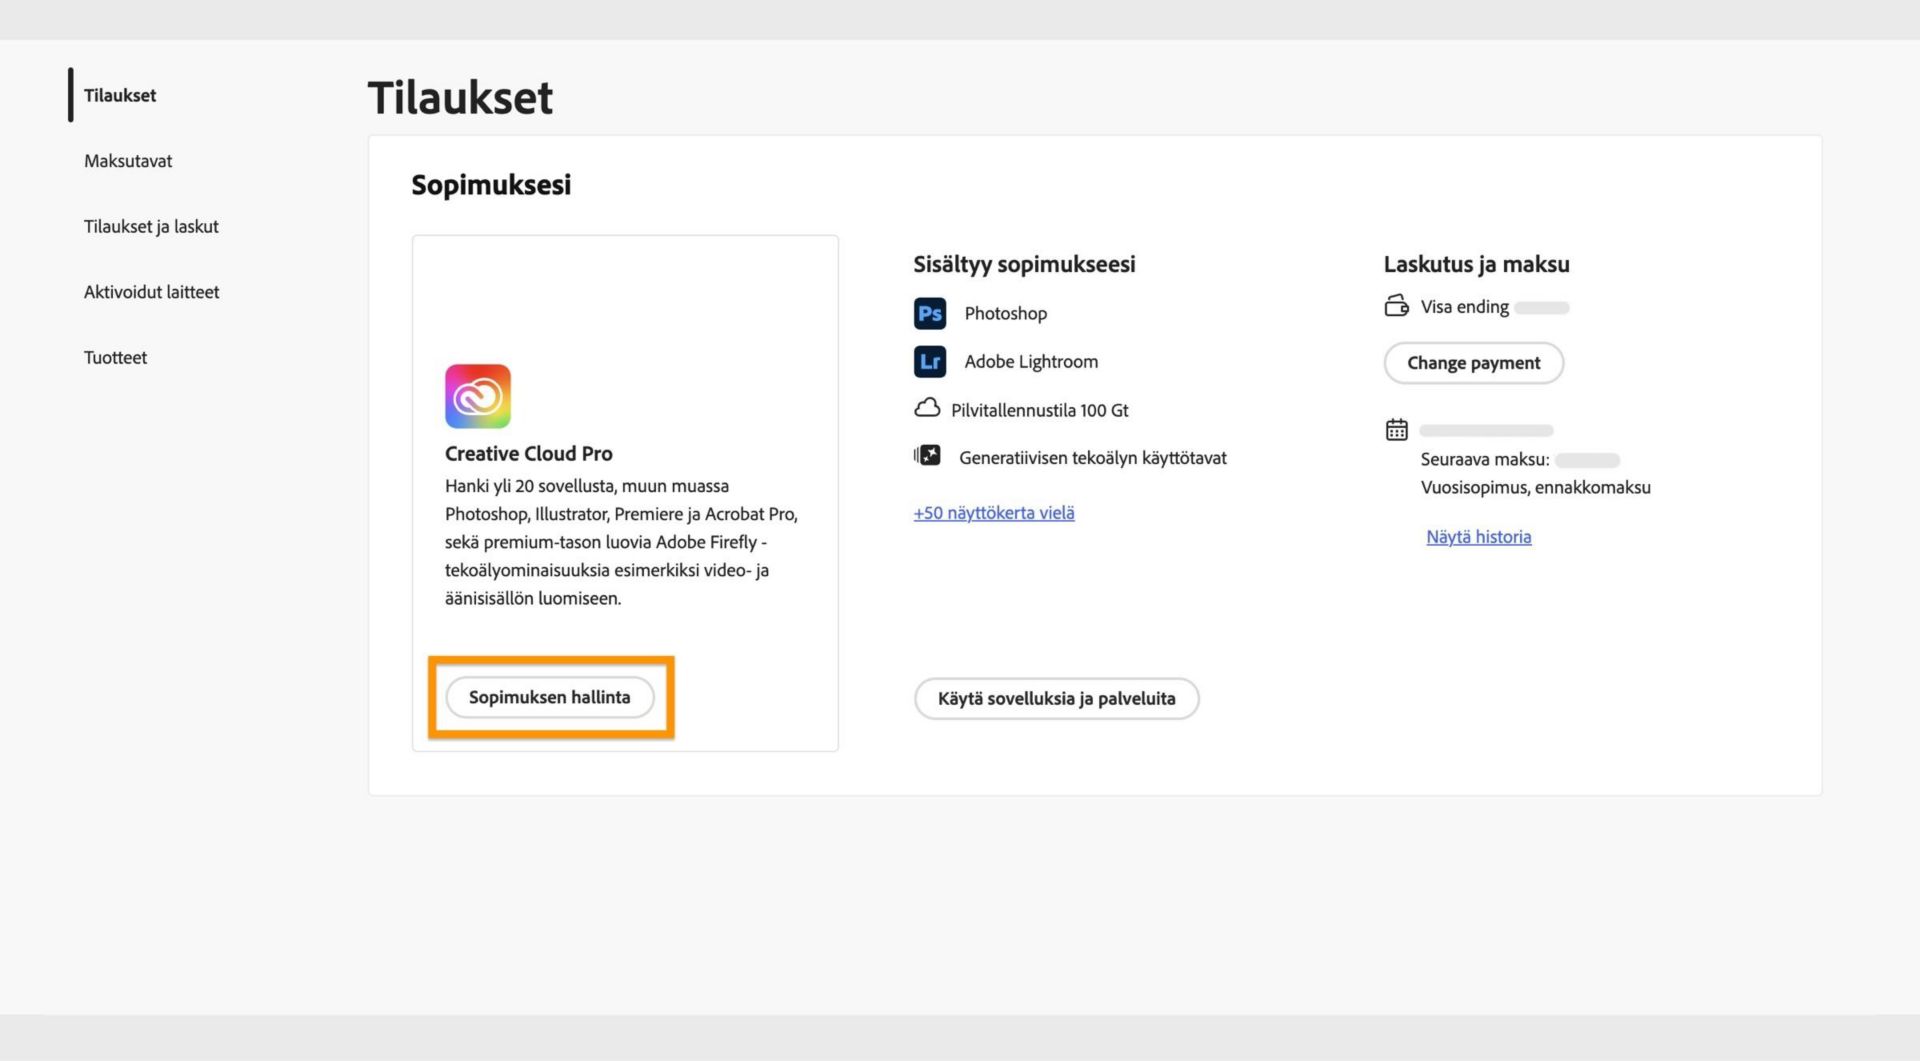The height and width of the screenshot is (1061, 1920).
Task: Open Näytä historia link
Action: pos(1478,537)
